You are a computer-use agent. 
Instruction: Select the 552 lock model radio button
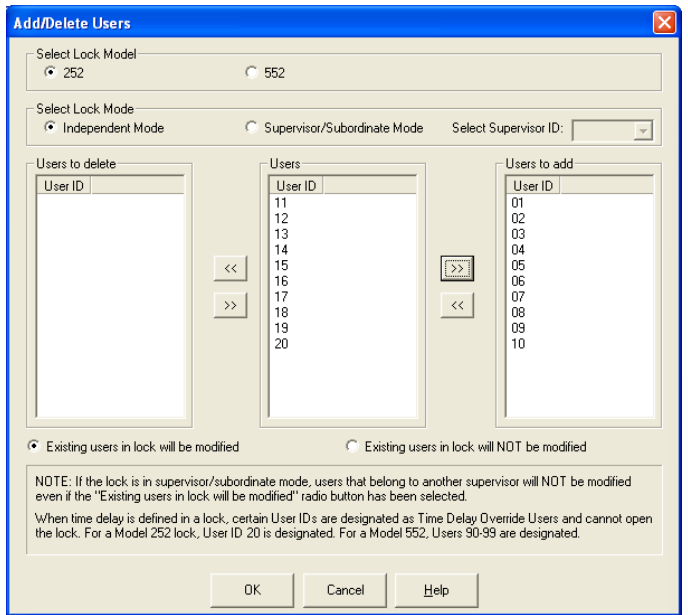pos(251,72)
